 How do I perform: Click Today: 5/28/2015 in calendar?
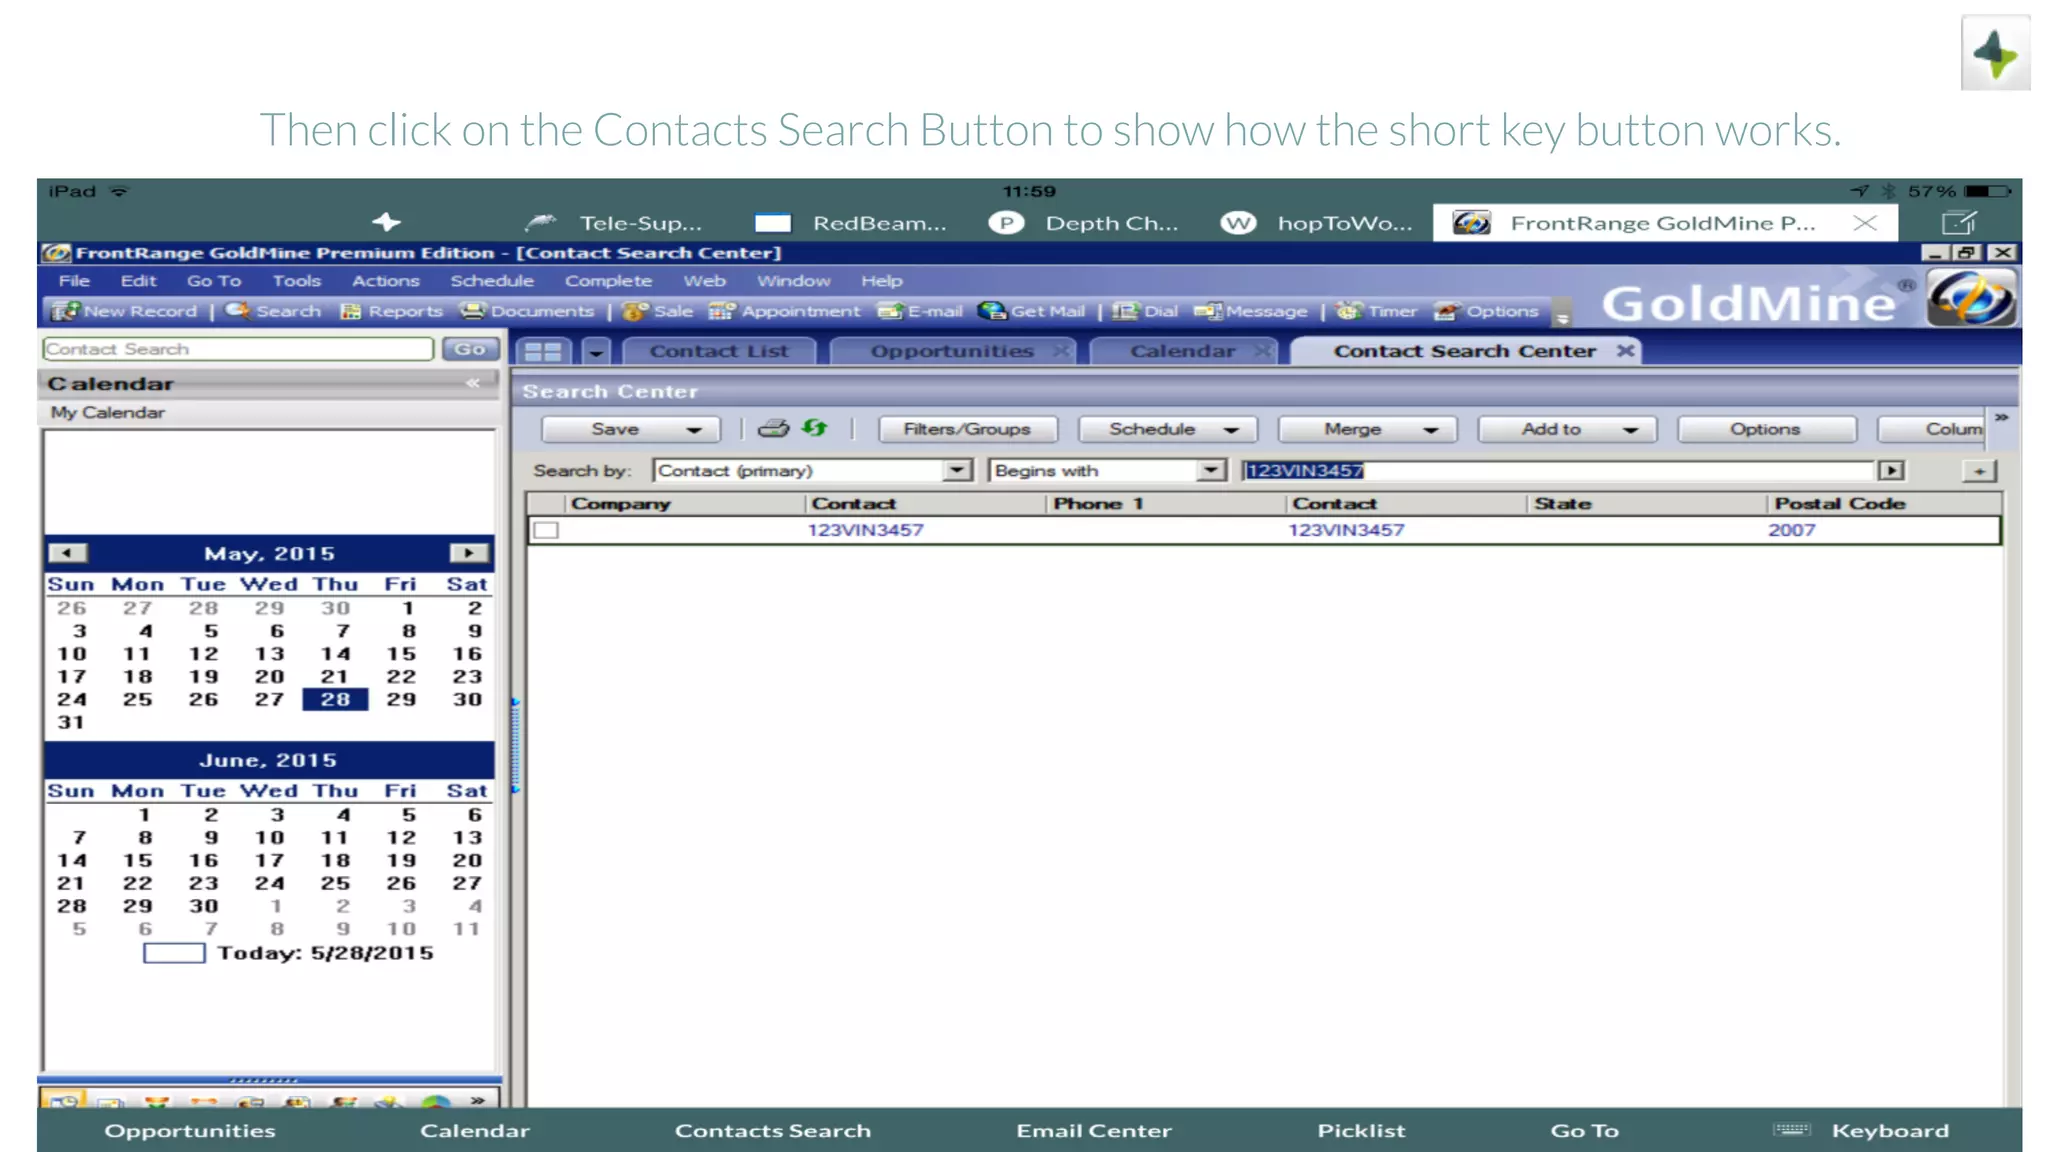click(289, 953)
